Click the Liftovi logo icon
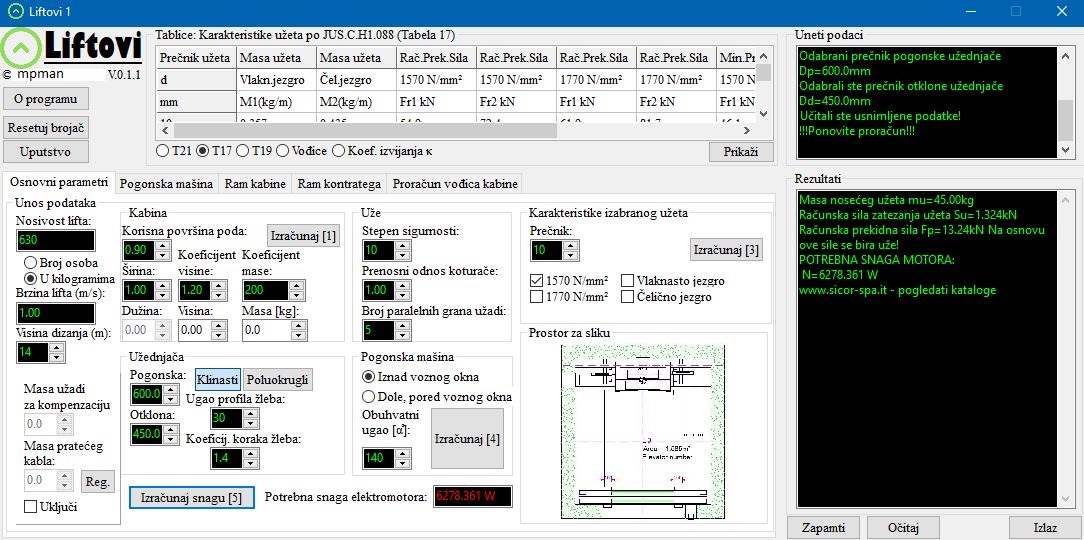The width and height of the screenshot is (1084, 540). point(20,48)
